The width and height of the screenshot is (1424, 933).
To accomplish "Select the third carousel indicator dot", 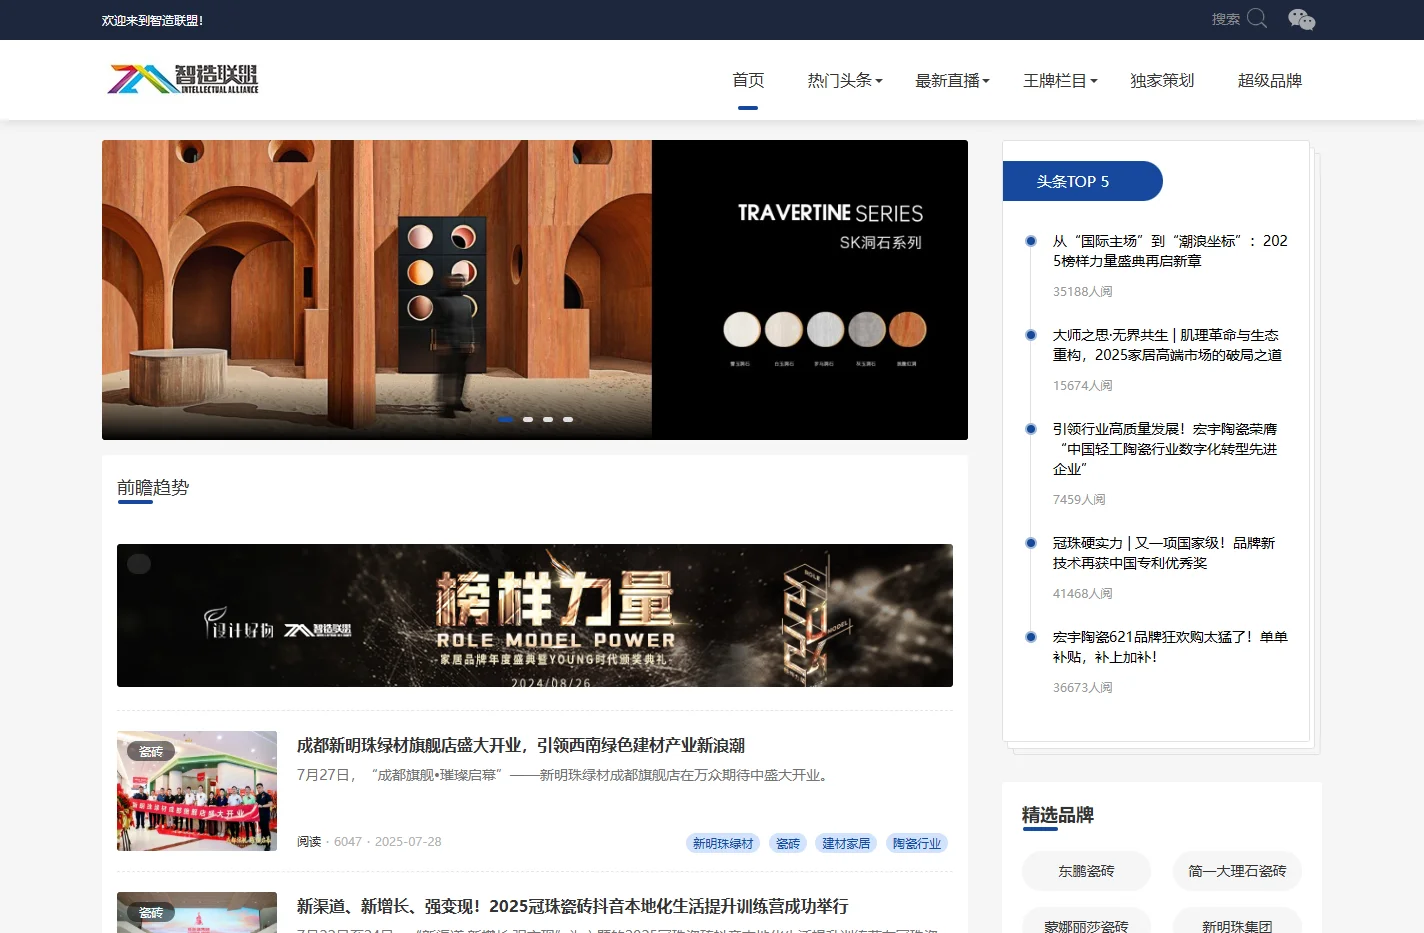I will (x=548, y=419).
